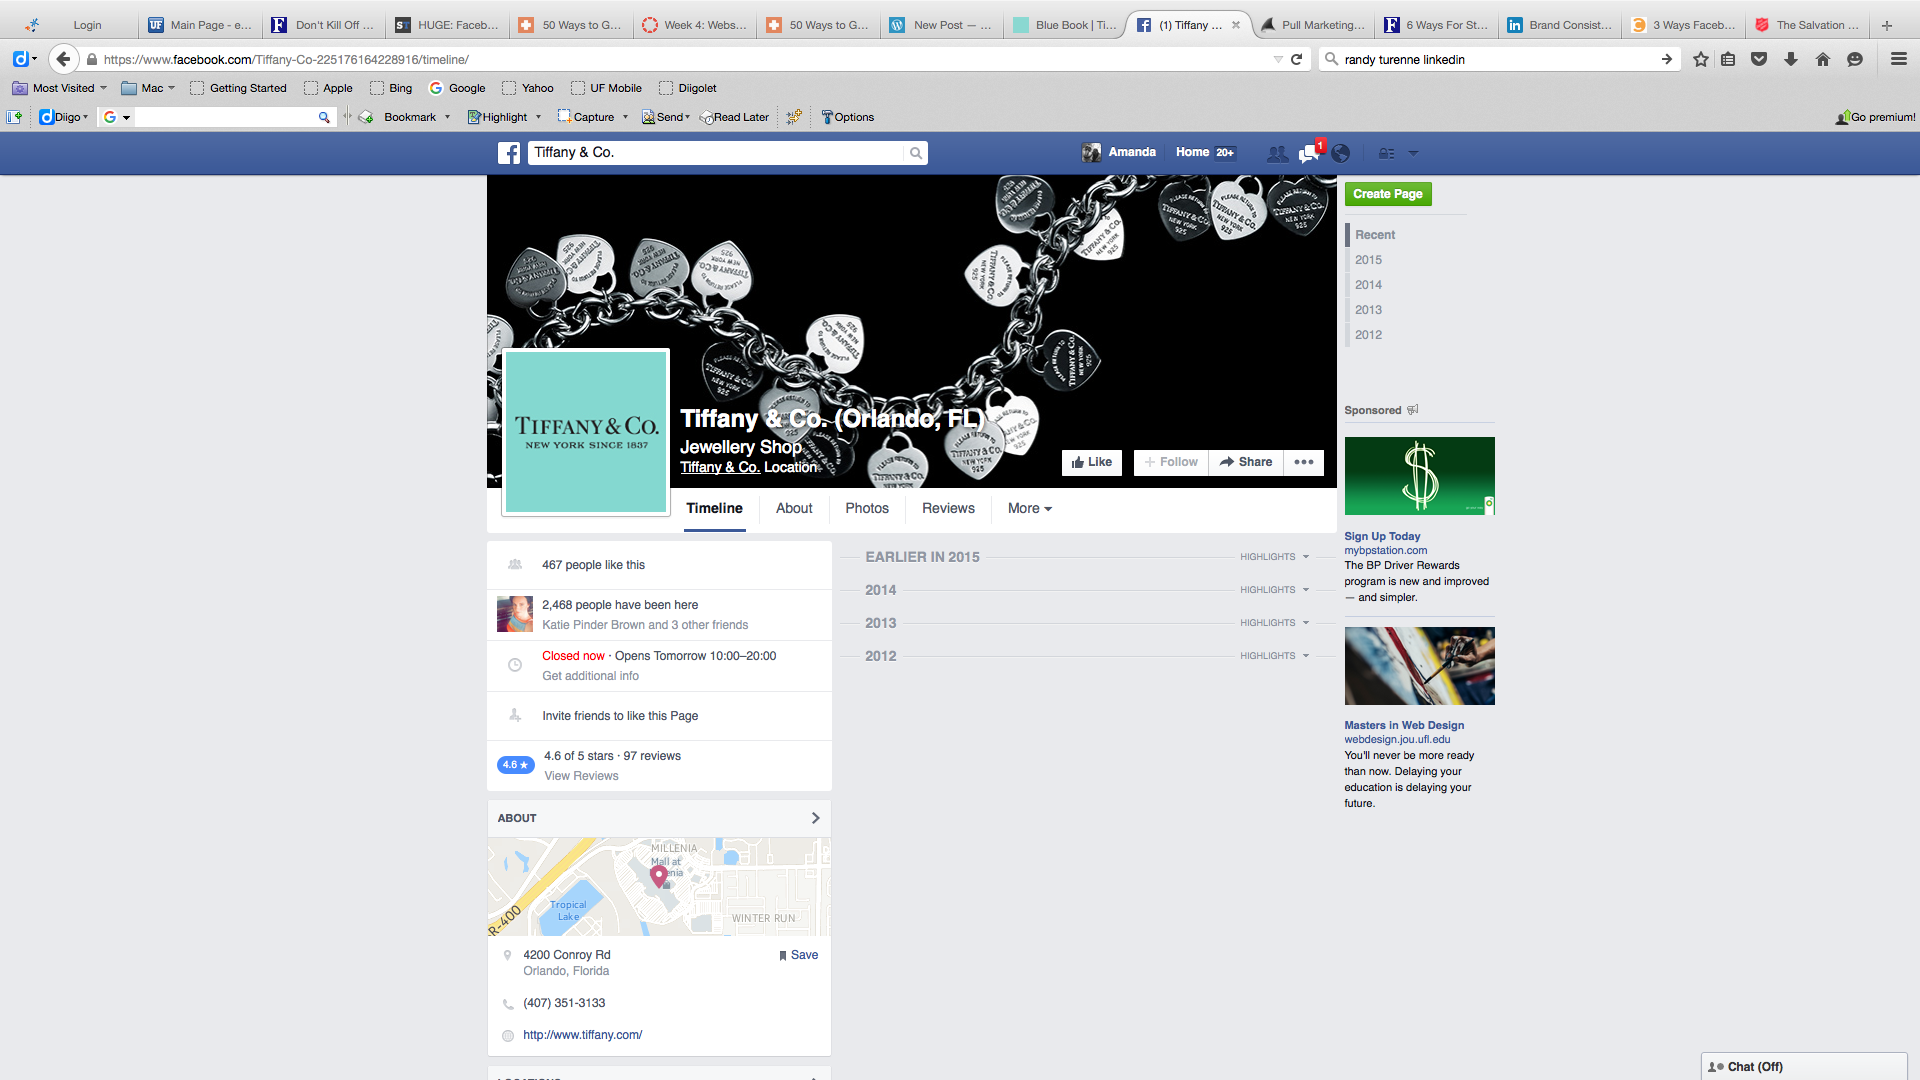Switch to the Photos tab
This screenshot has width=1920, height=1080.
pyautogui.click(x=866, y=508)
